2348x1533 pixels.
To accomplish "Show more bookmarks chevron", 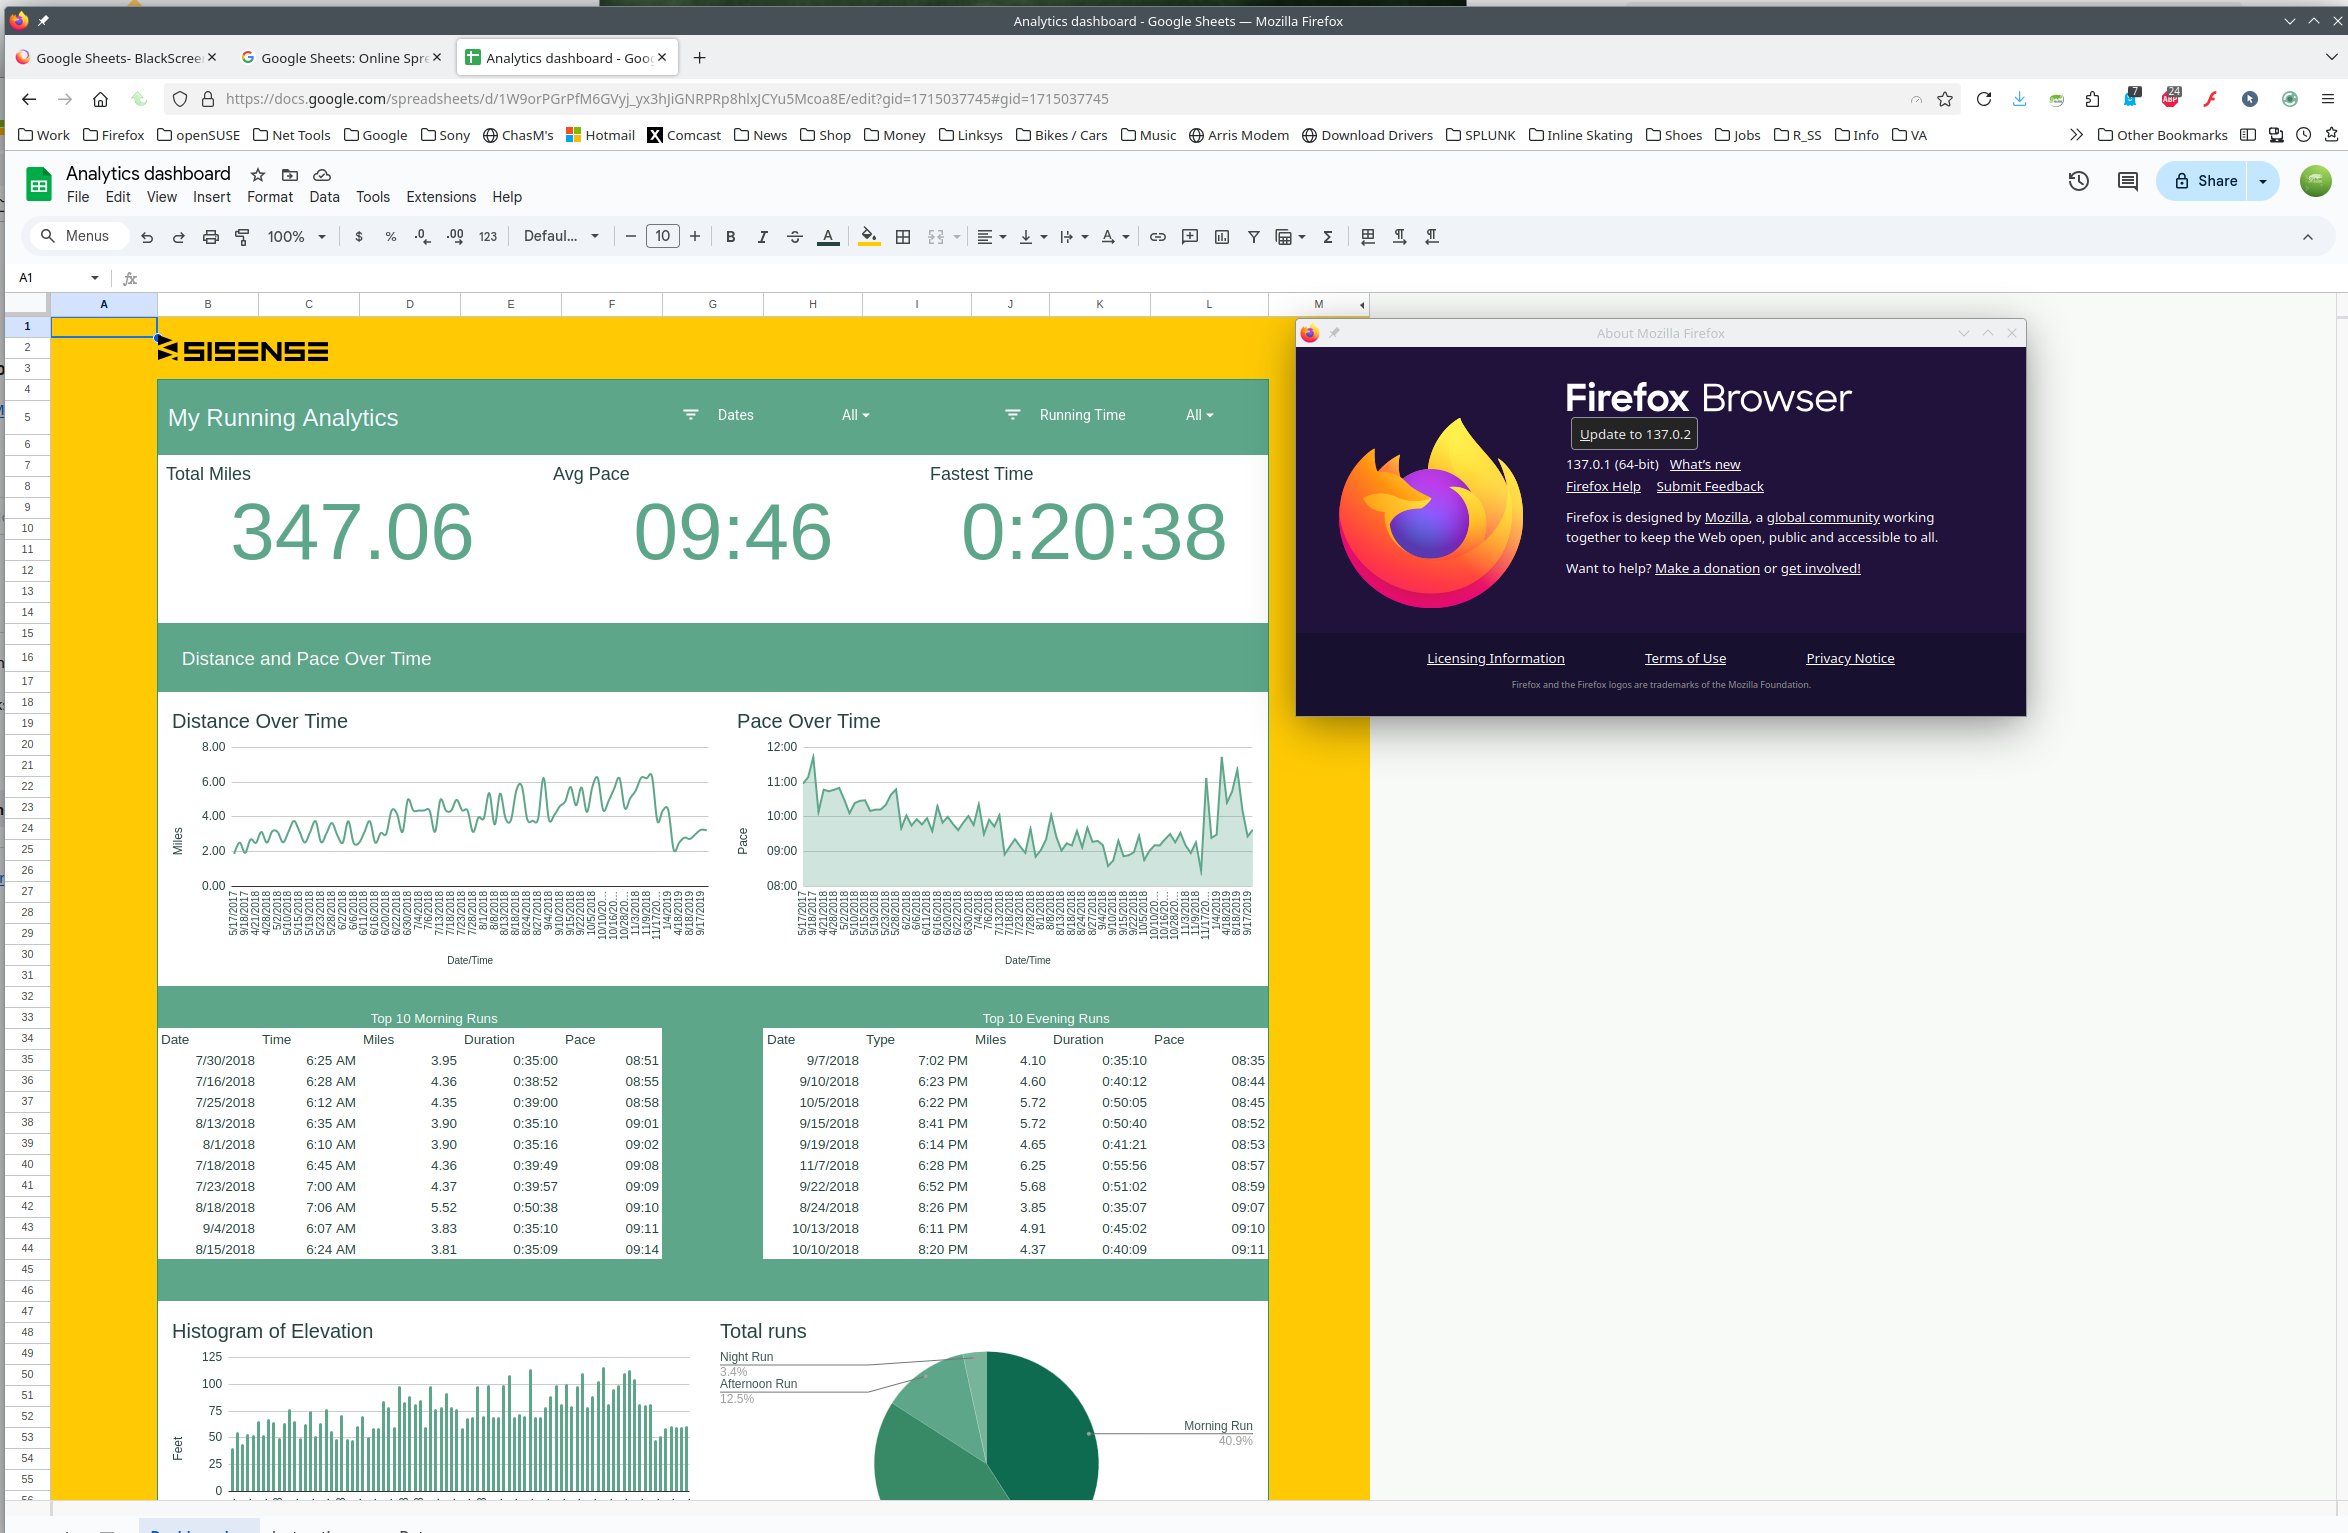I will click(x=2077, y=135).
